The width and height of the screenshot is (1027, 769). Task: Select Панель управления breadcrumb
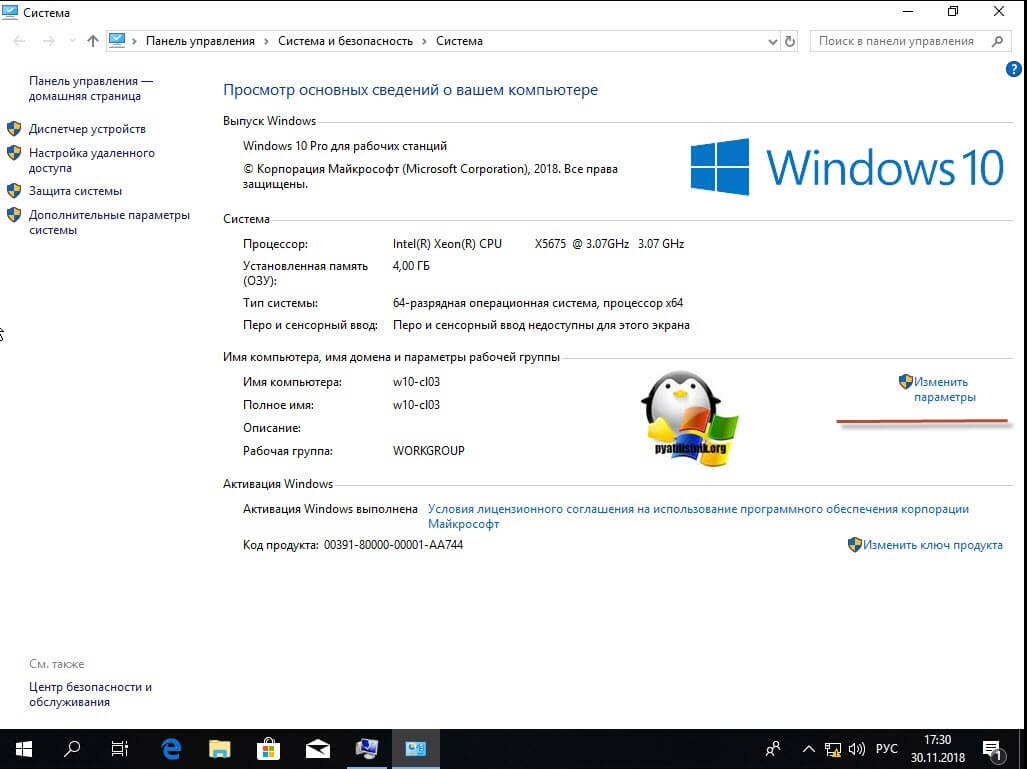tap(200, 41)
